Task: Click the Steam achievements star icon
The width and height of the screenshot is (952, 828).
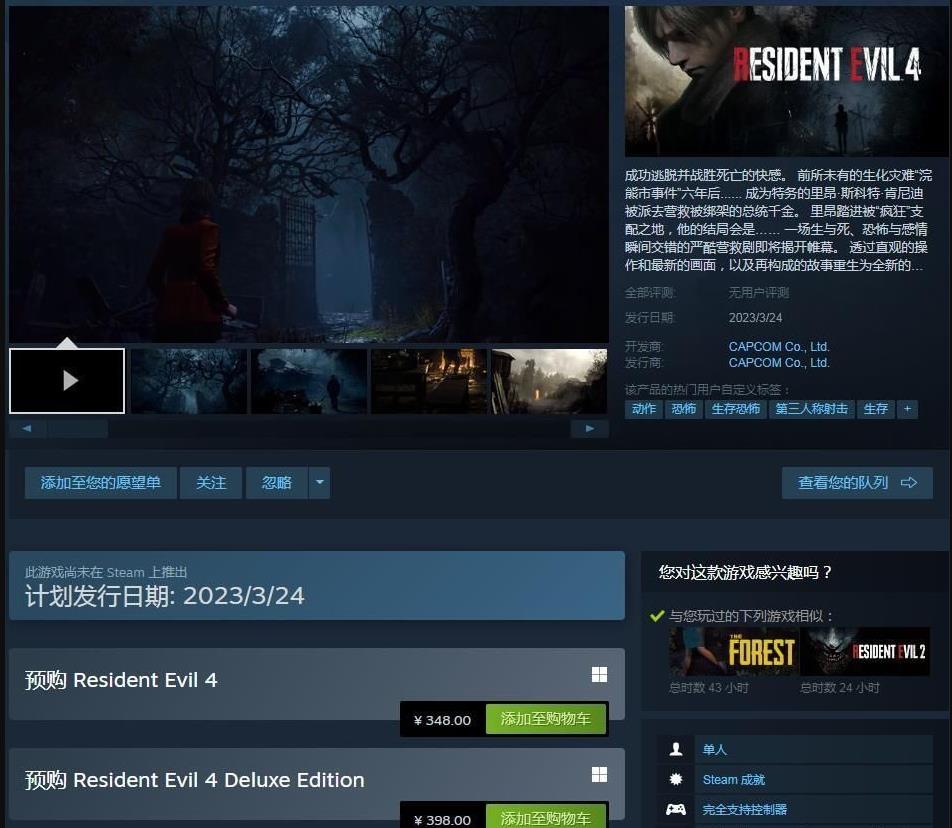Action: pos(676,779)
